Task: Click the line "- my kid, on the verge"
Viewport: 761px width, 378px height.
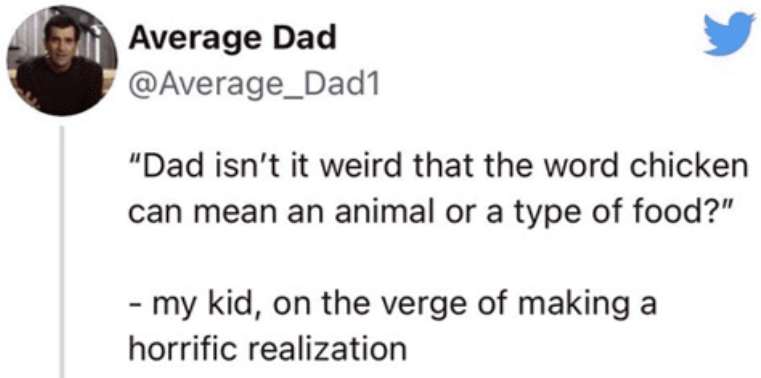Action: (x=392, y=306)
